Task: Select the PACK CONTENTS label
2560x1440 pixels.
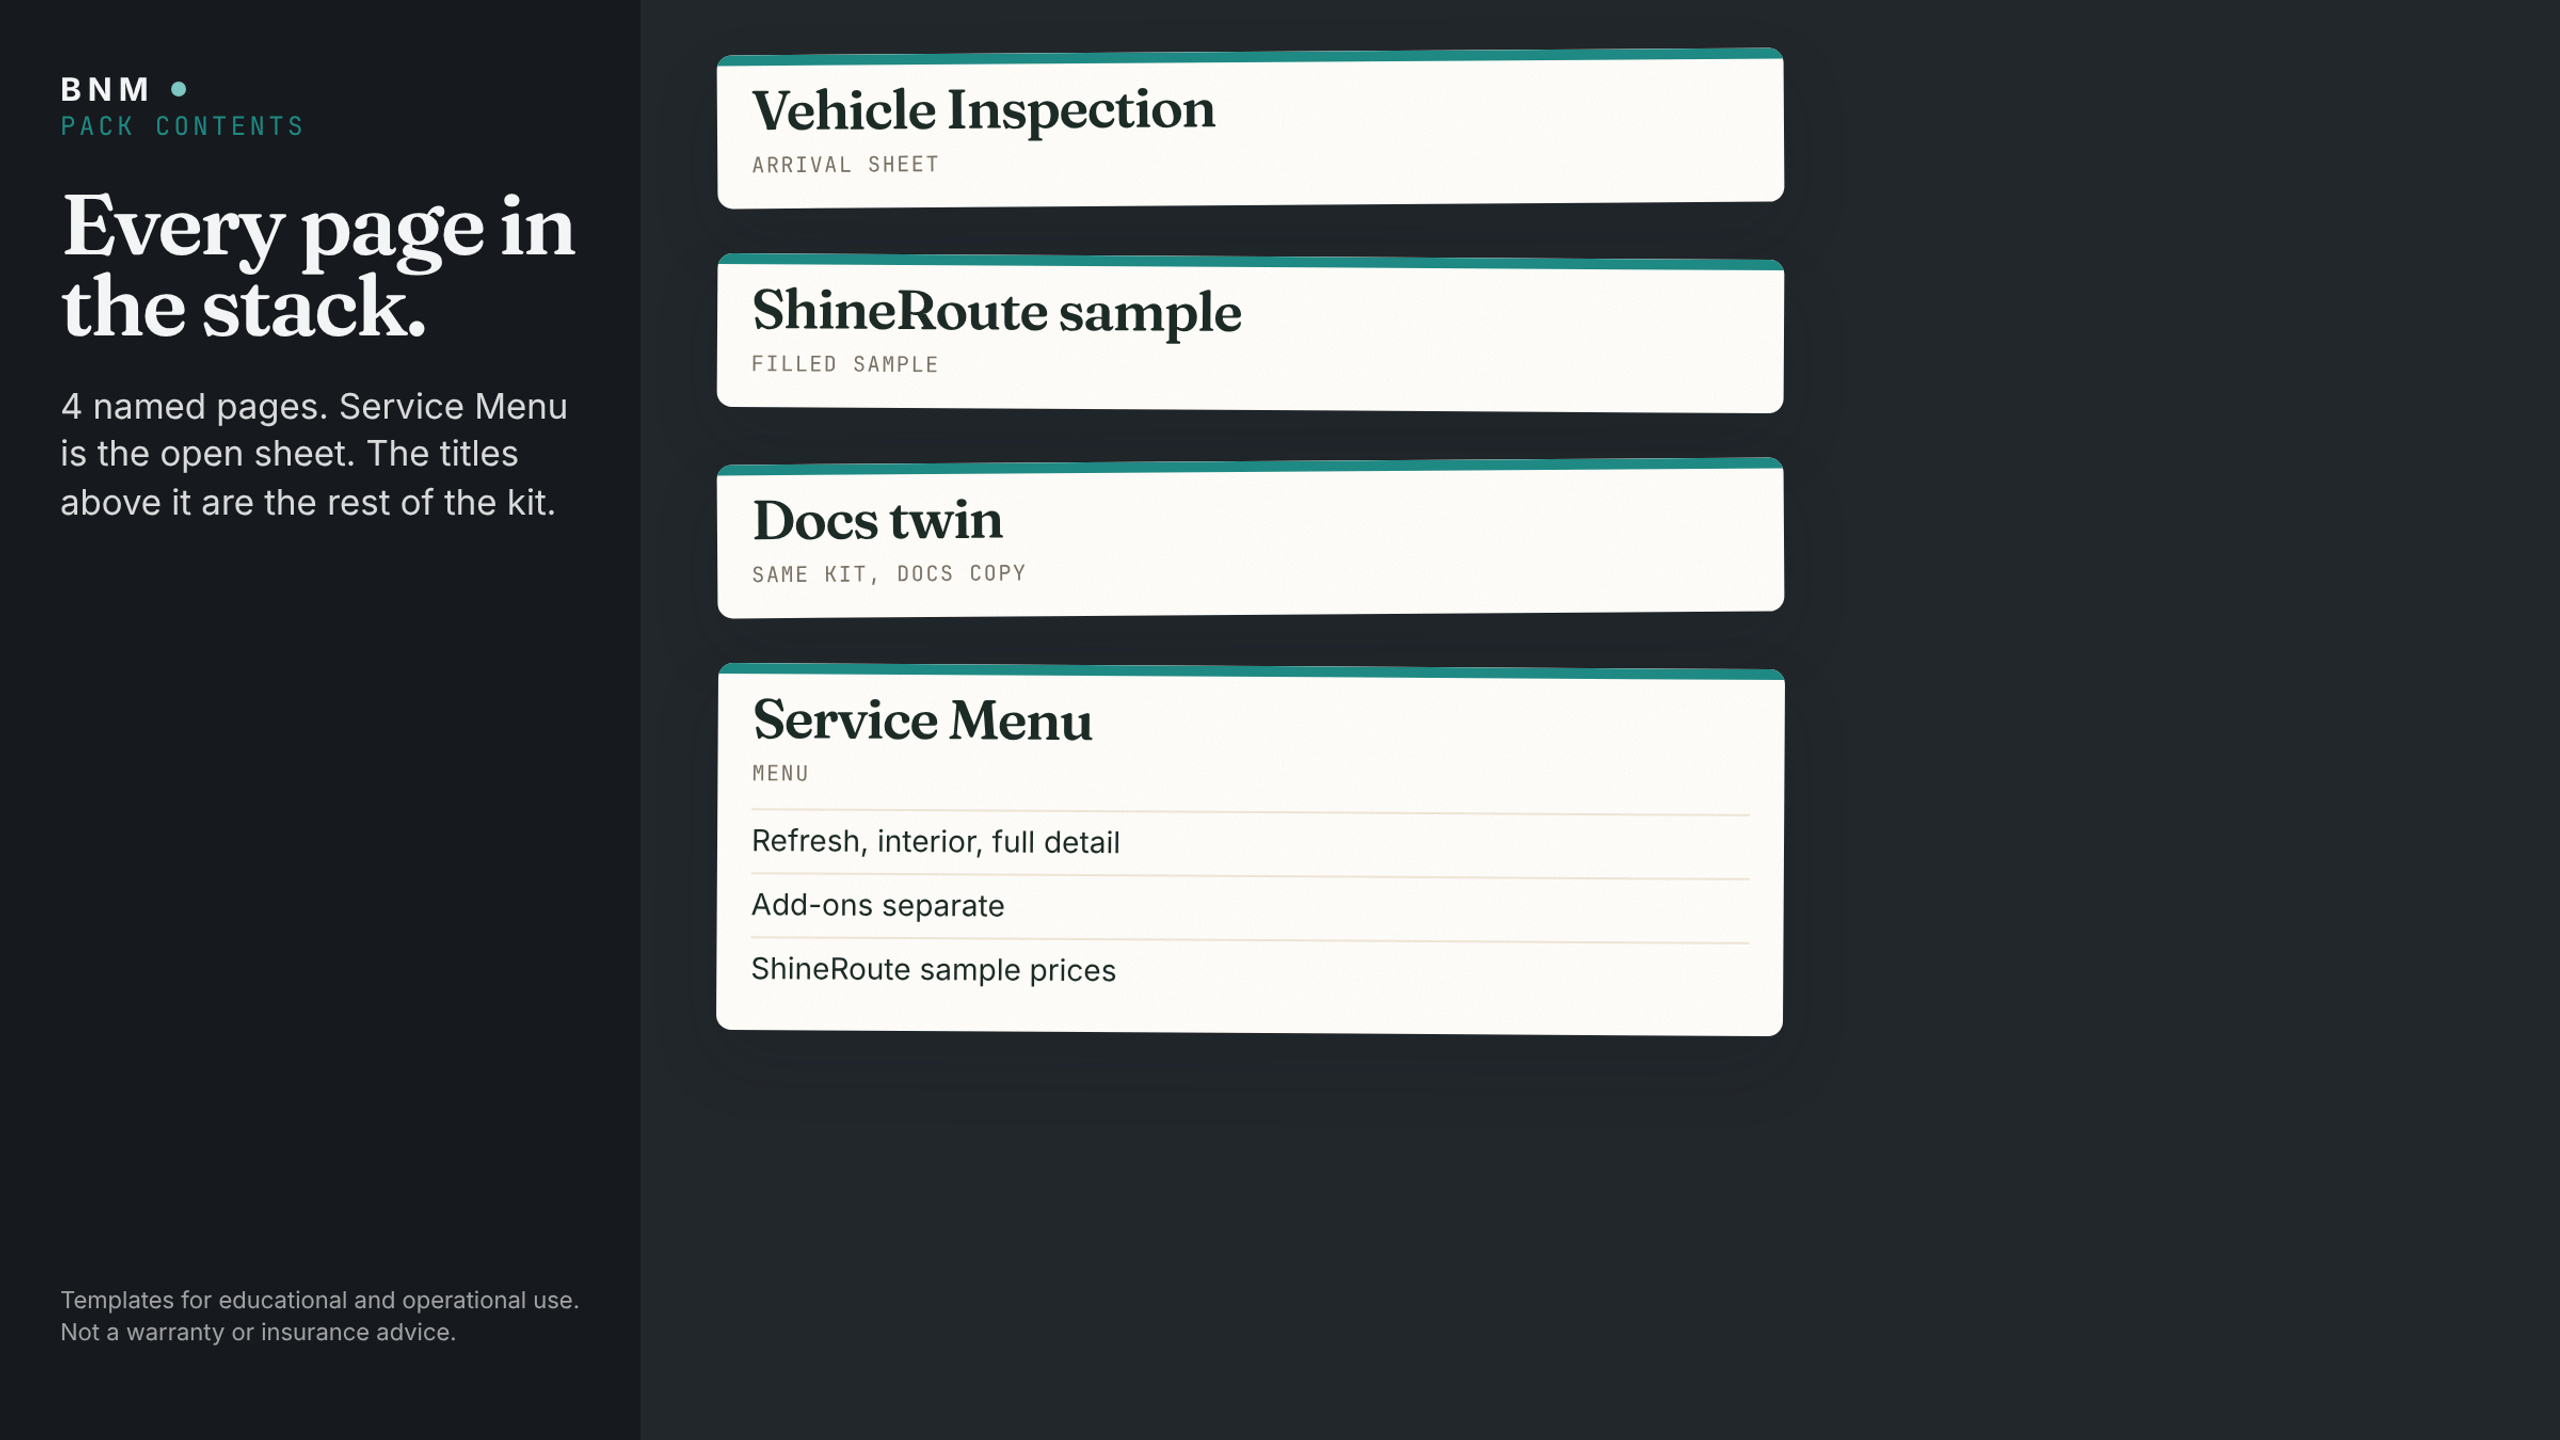Action: tap(182, 126)
